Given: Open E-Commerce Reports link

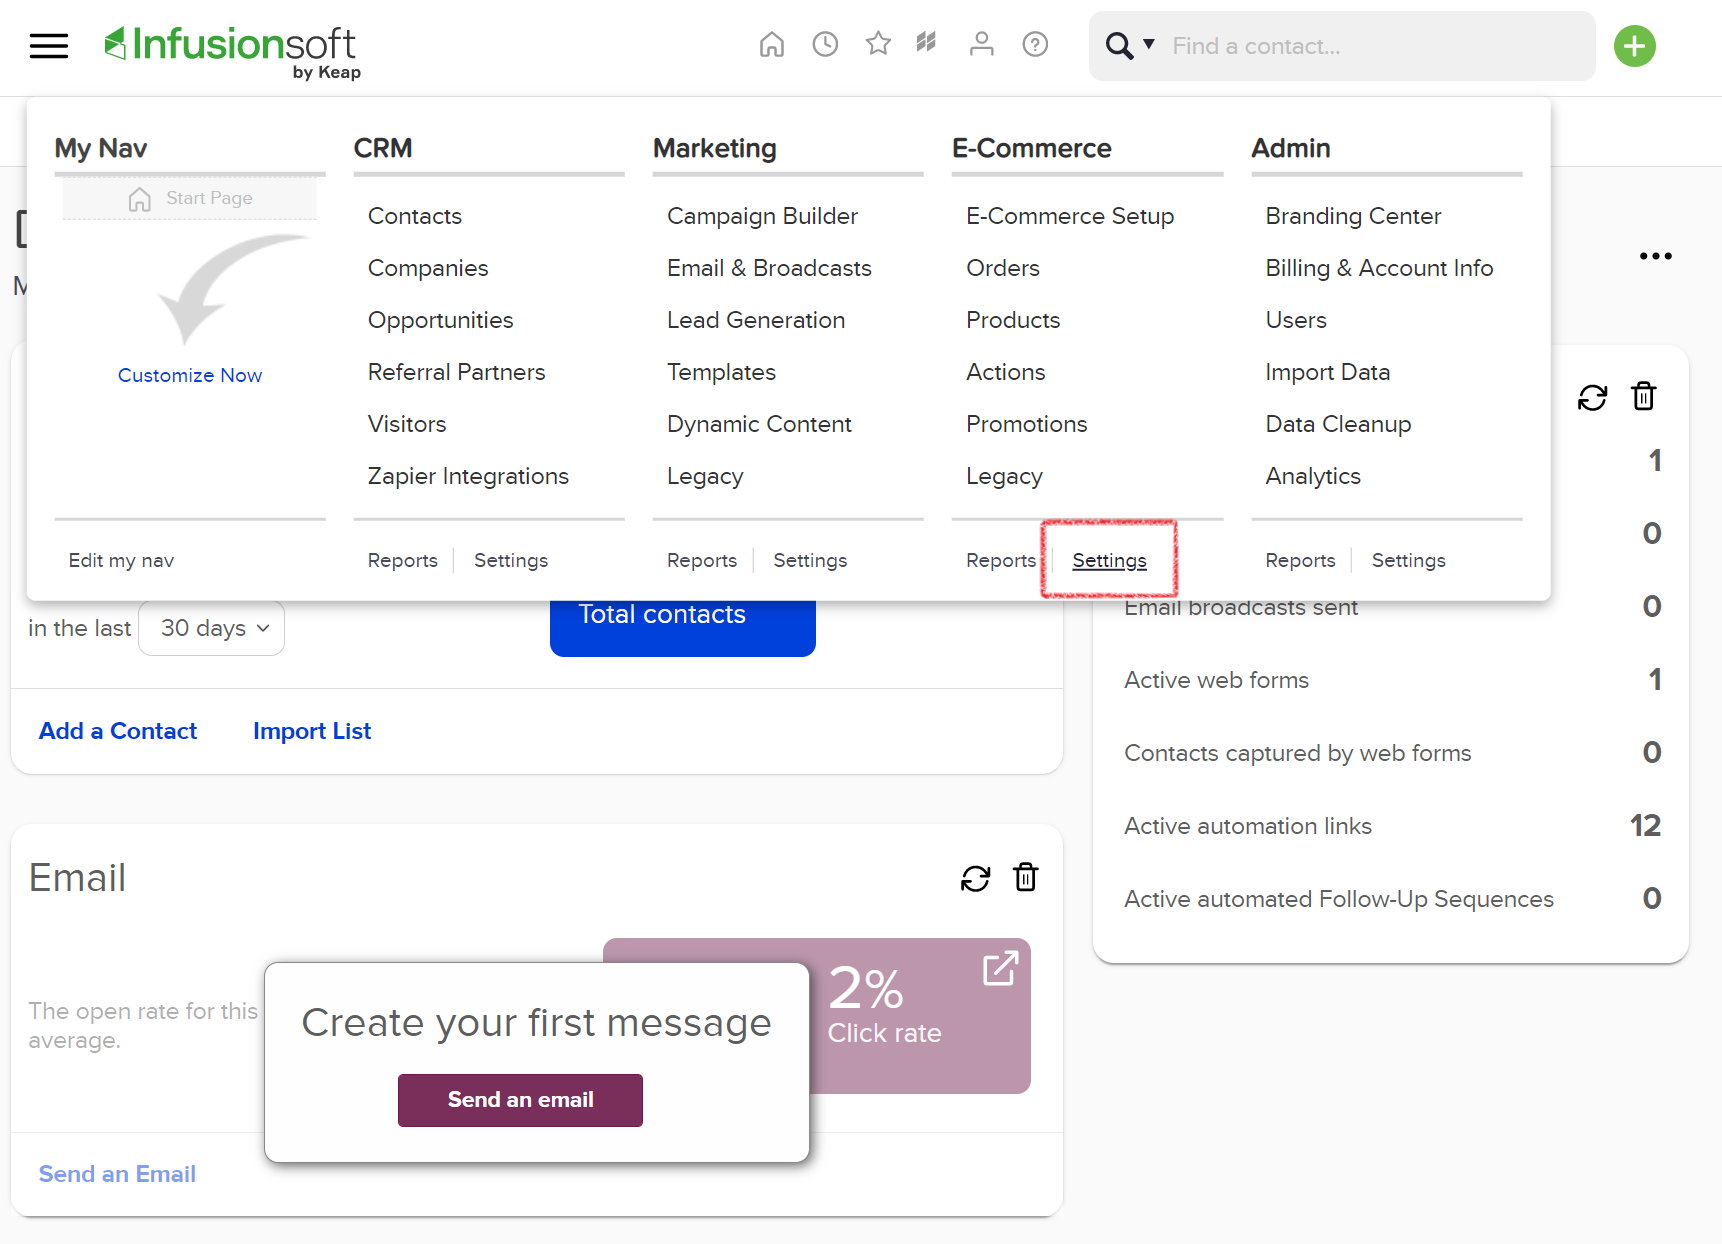Looking at the screenshot, I should click(x=1001, y=560).
